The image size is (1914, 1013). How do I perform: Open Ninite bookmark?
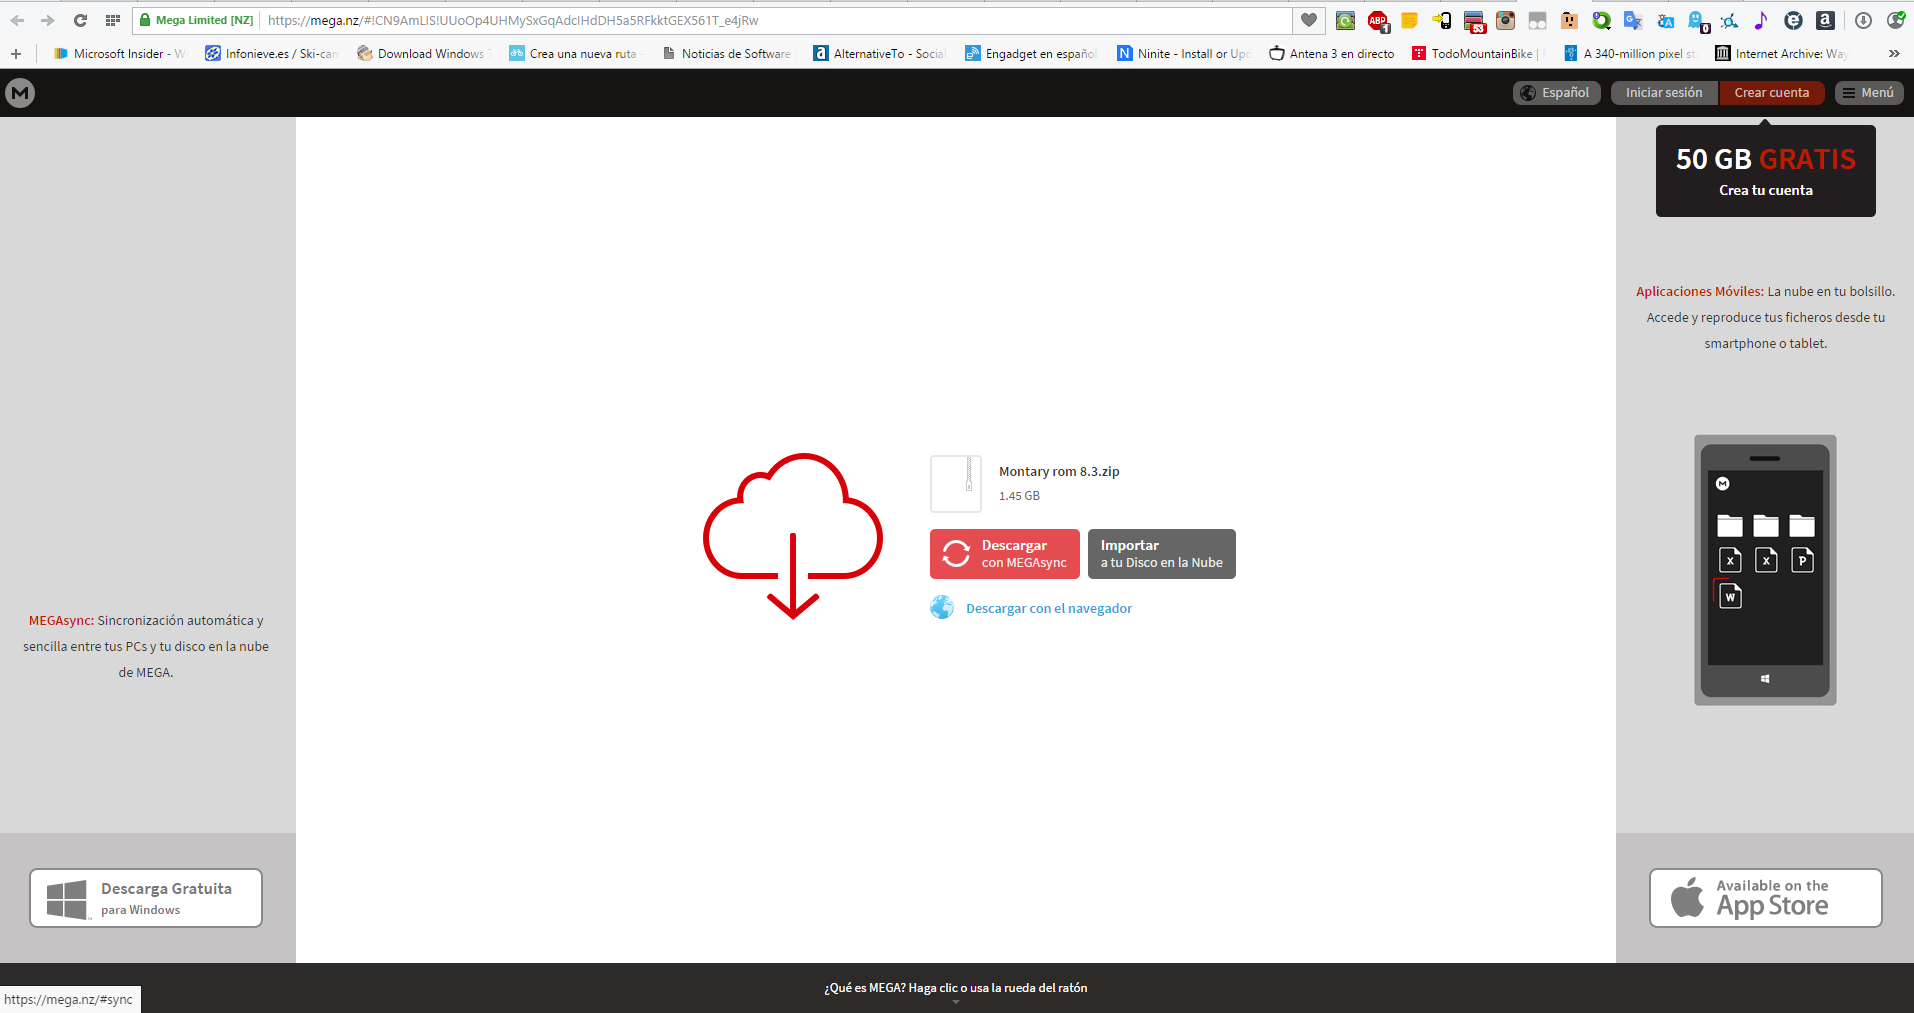point(1184,53)
